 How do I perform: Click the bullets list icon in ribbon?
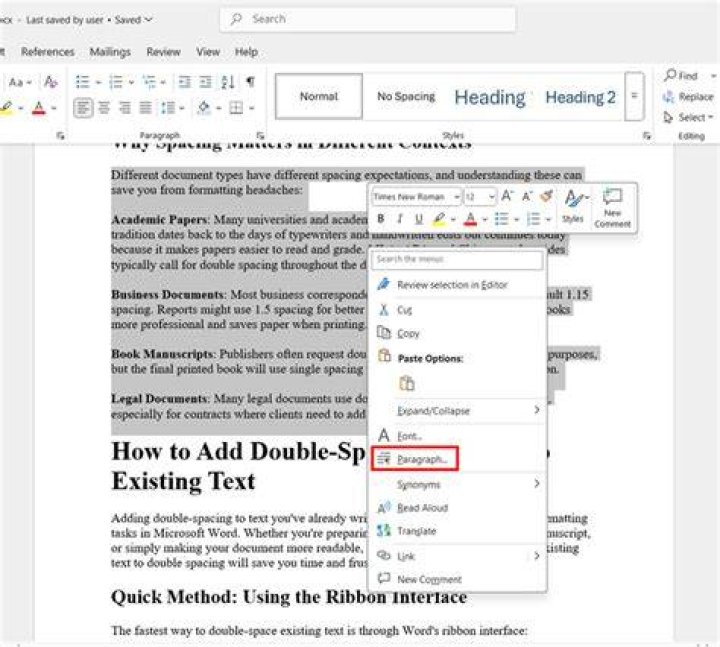click(83, 82)
